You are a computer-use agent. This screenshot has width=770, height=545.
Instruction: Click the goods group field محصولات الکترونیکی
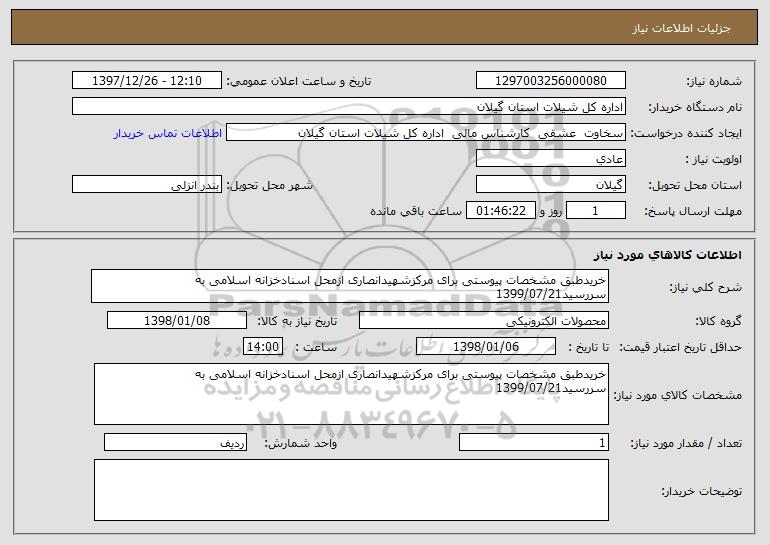pyautogui.click(x=484, y=321)
